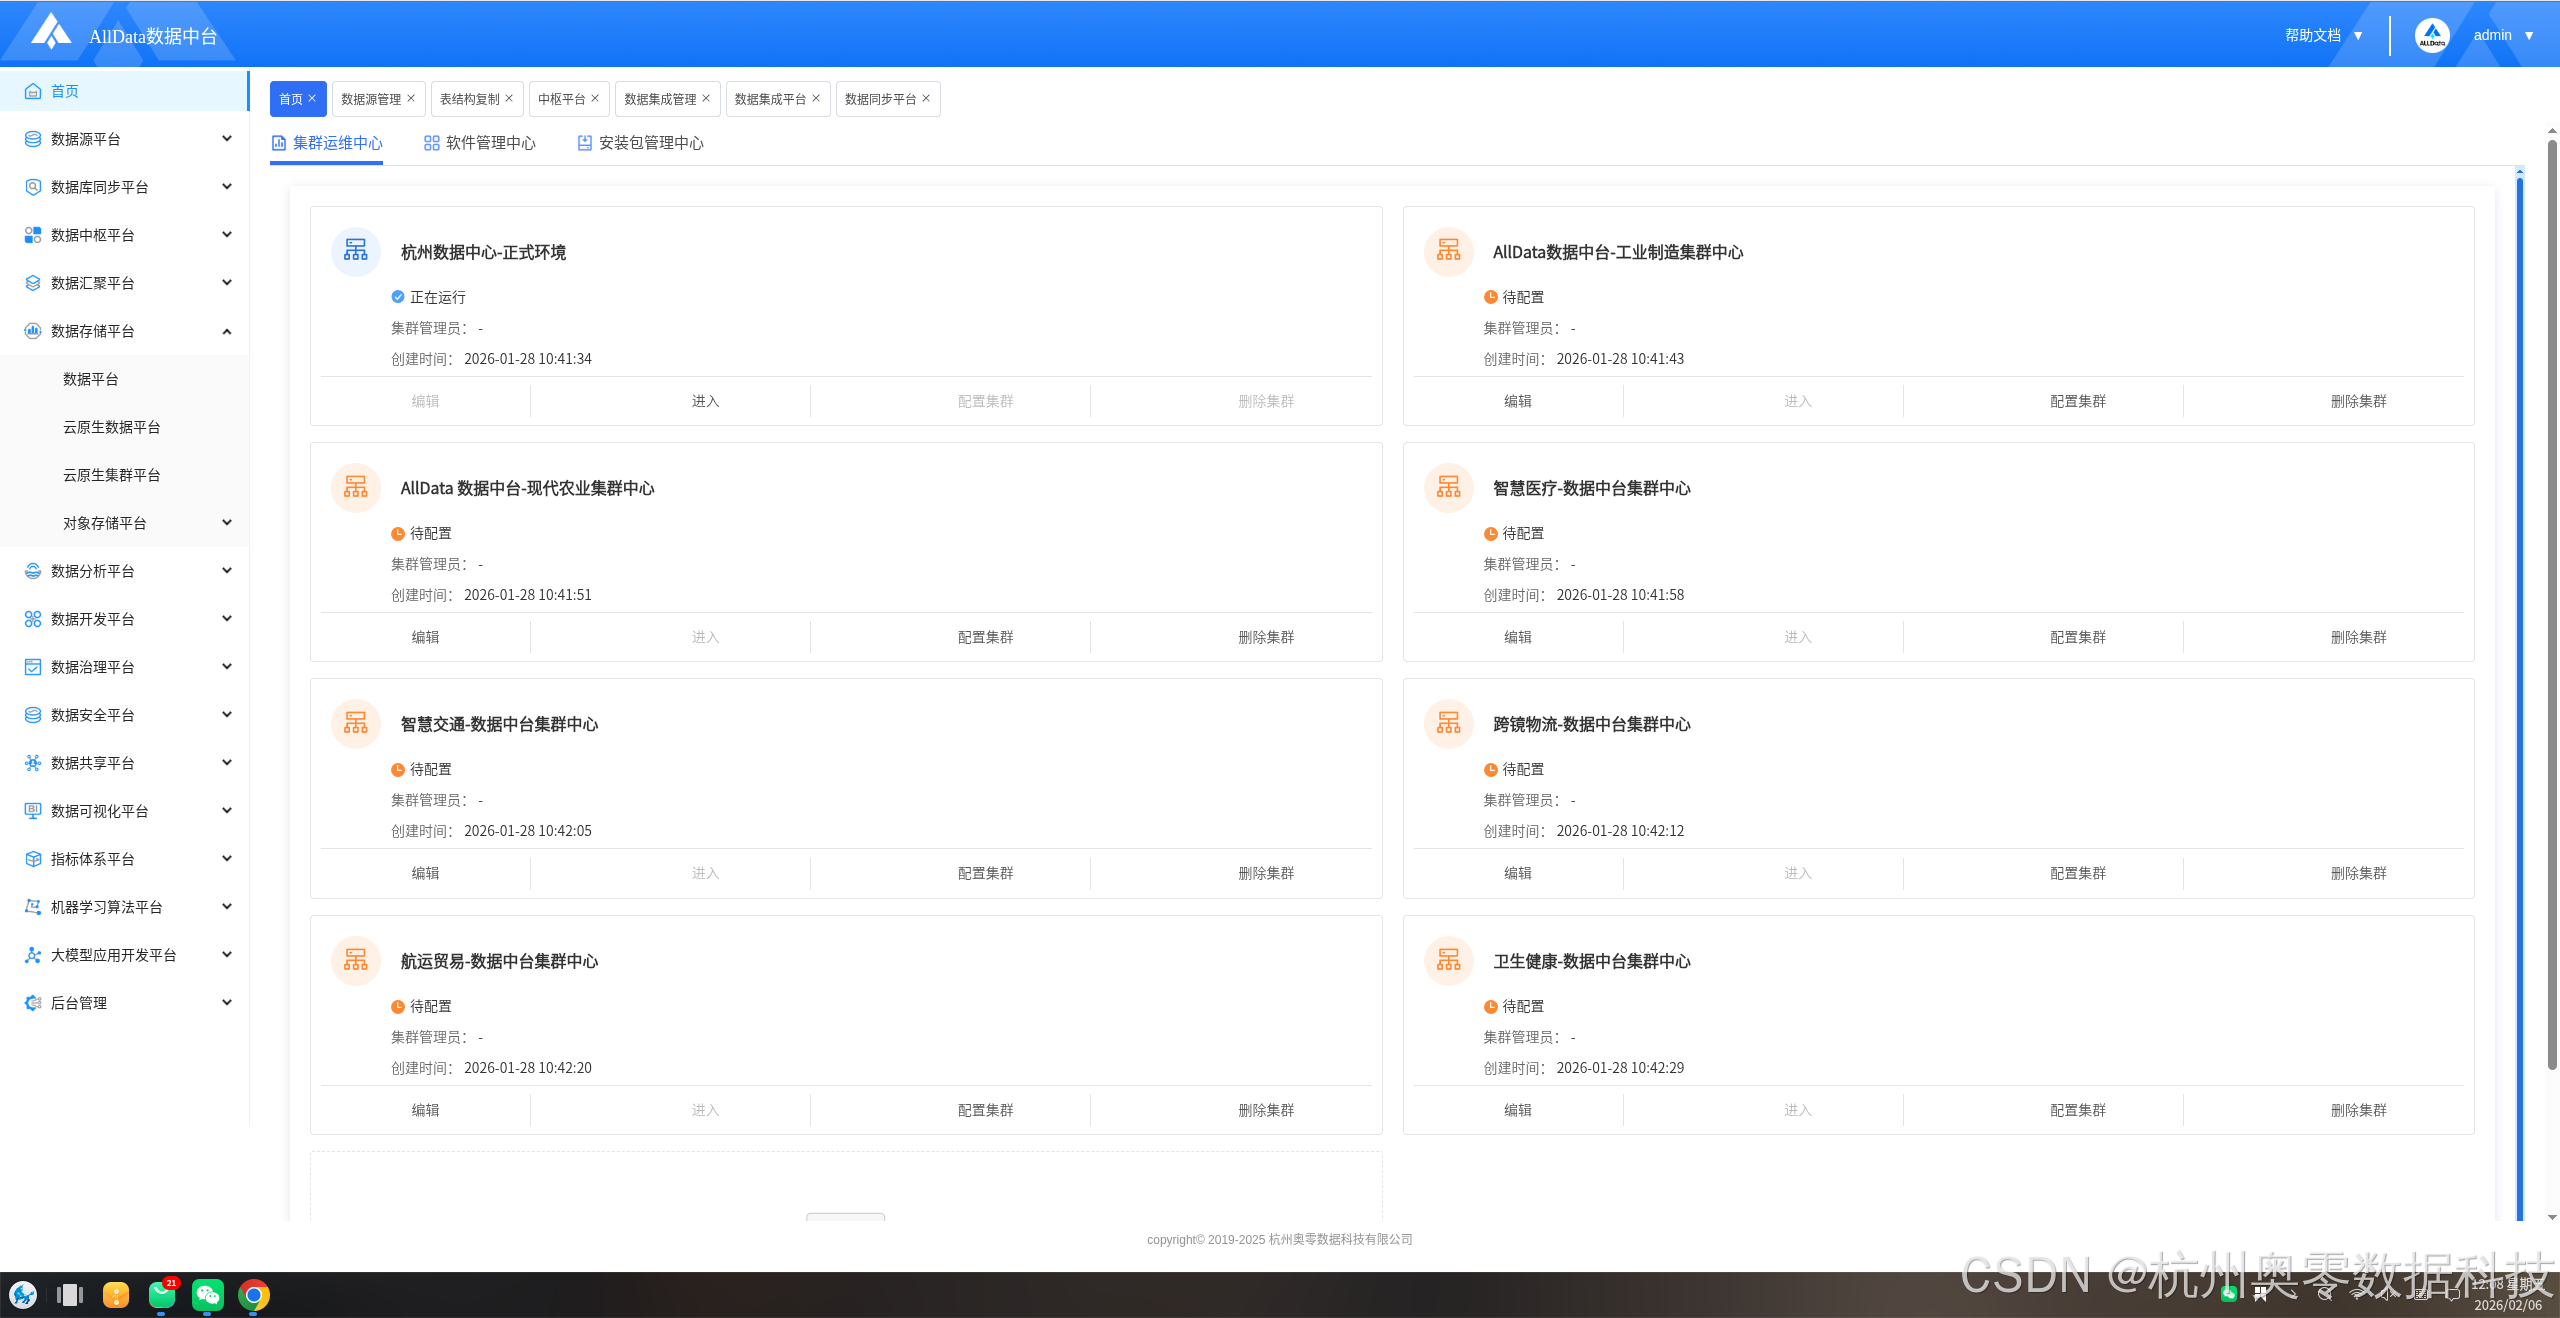Open the 帮助文档 dropdown

click(2324, 35)
